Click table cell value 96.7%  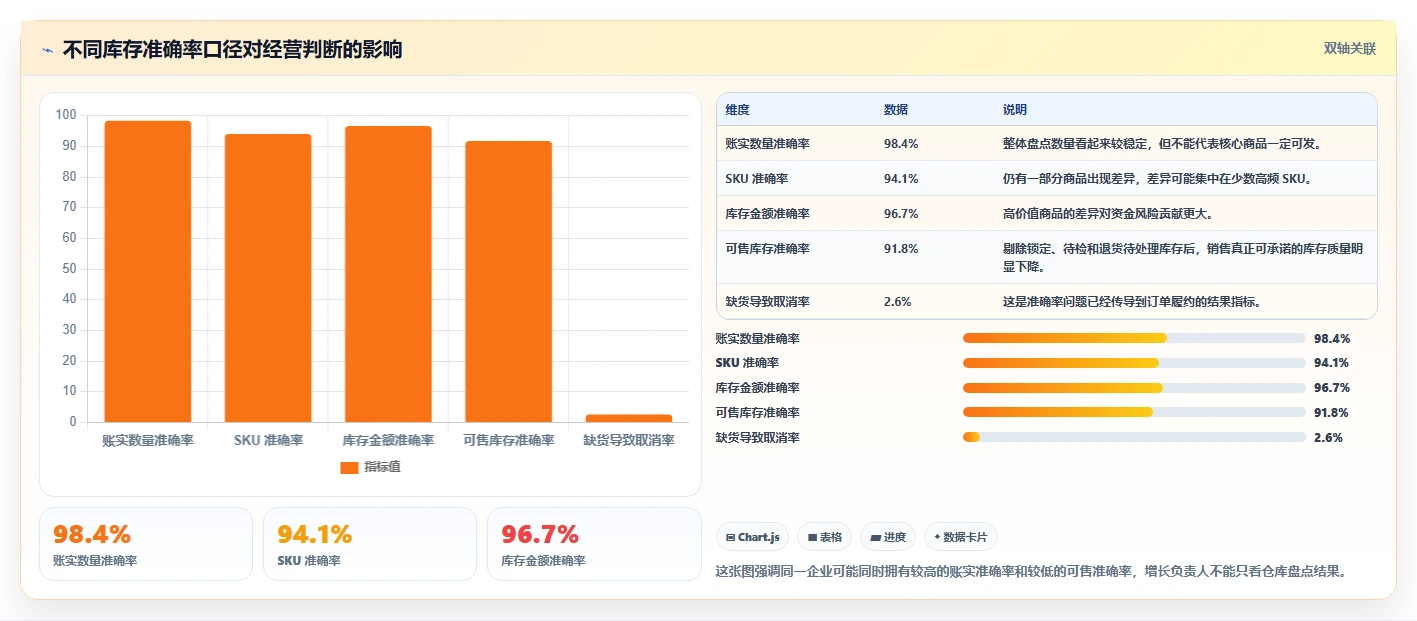click(901, 214)
